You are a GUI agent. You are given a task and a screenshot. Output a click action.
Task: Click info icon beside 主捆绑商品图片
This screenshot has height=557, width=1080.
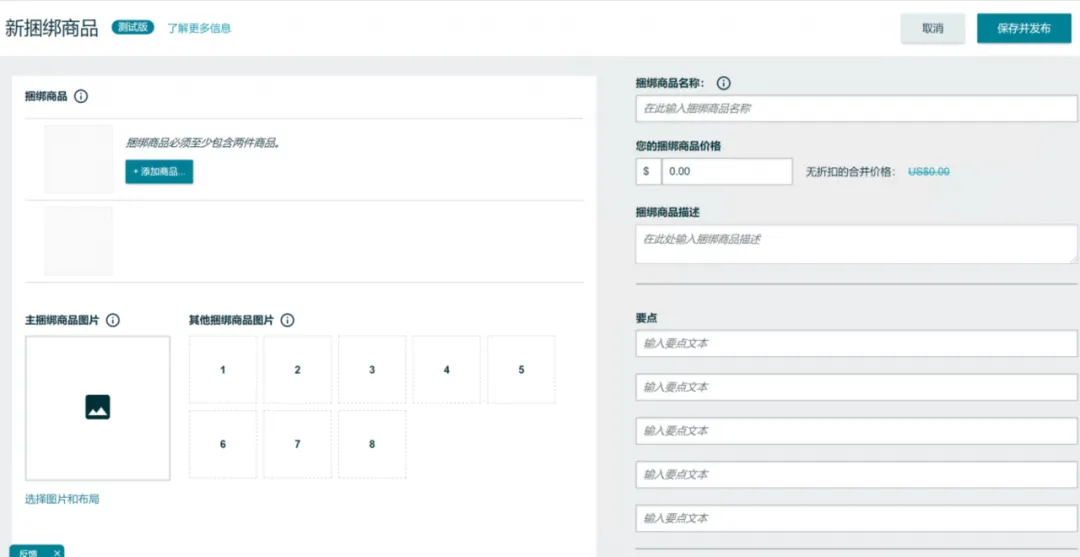(x=113, y=320)
